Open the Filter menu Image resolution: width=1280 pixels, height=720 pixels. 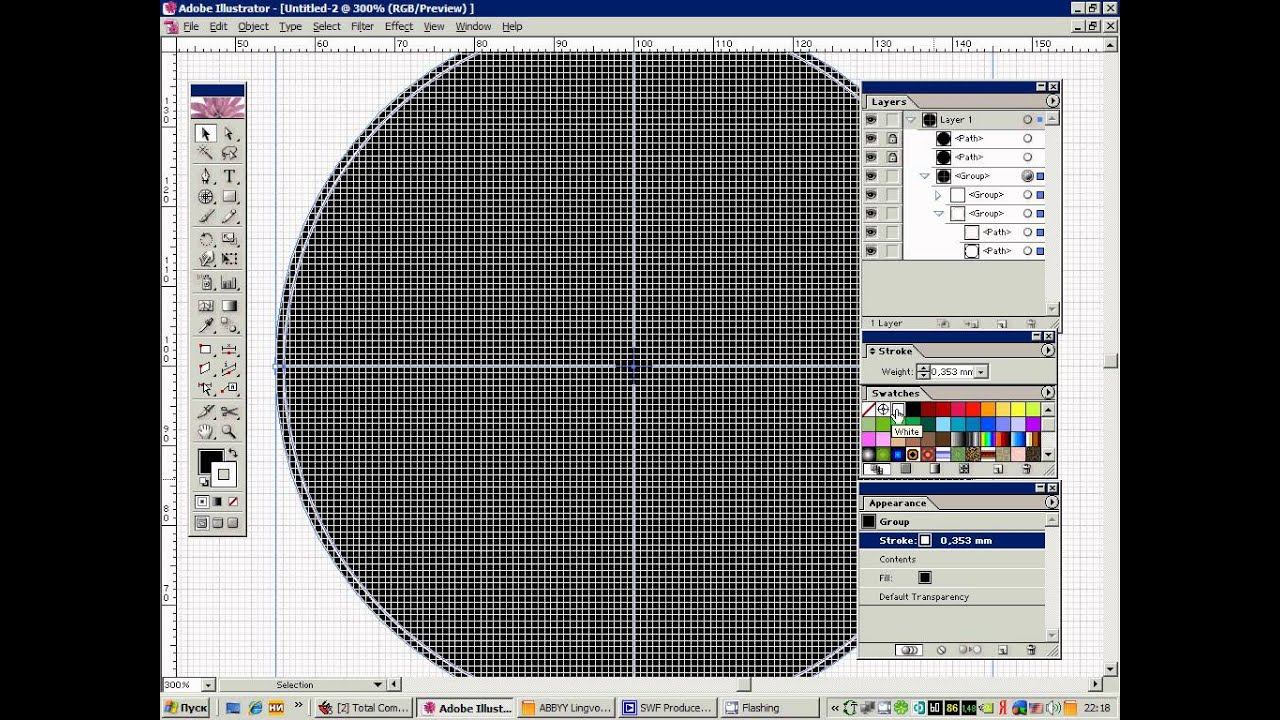(362, 27)
